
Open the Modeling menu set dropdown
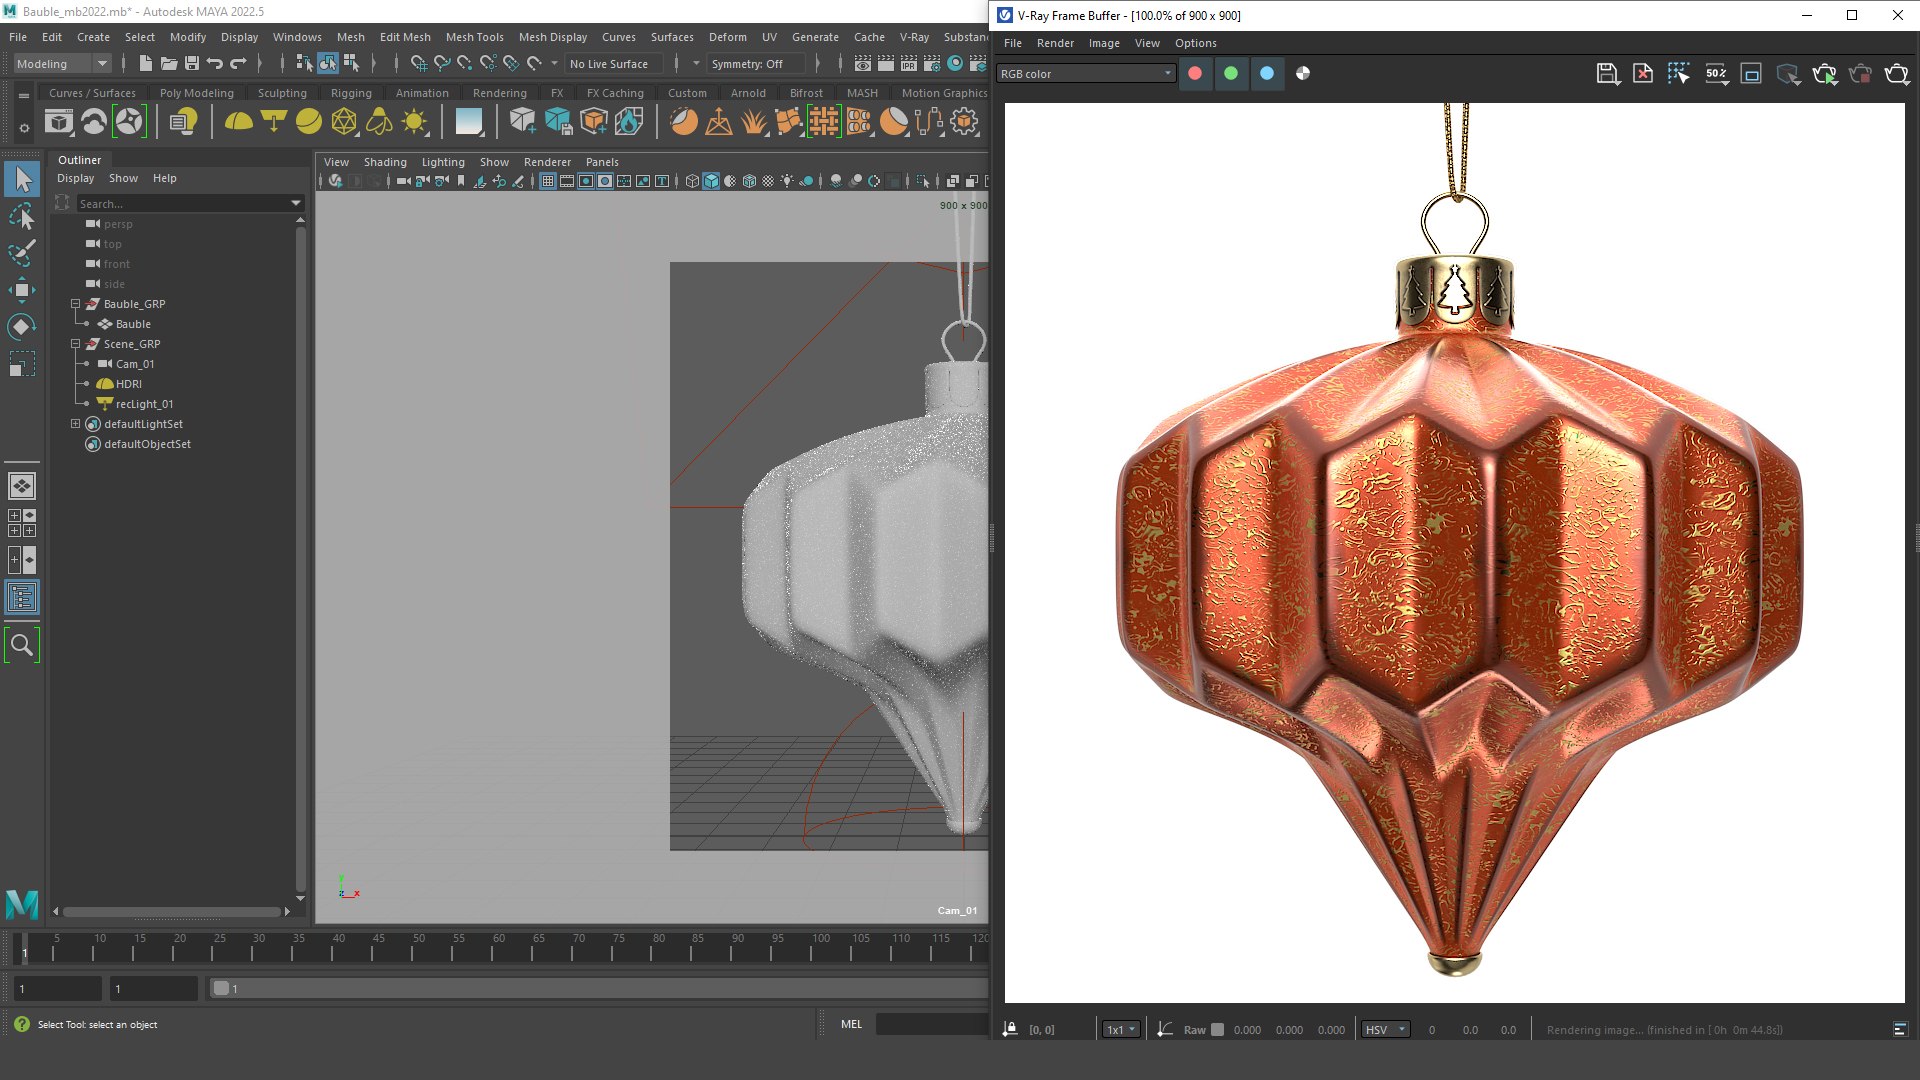pos(62,63)
